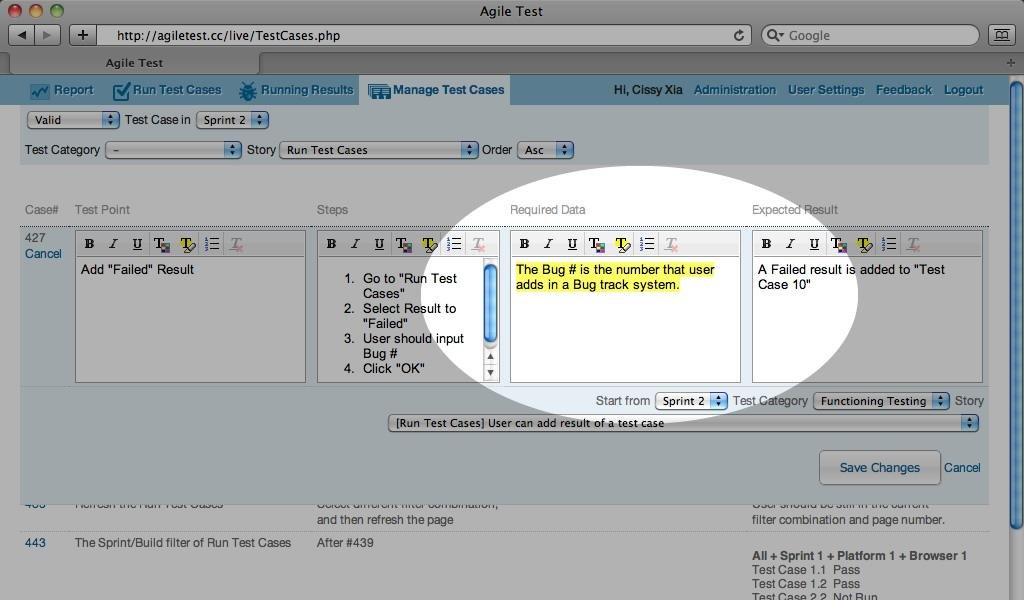Toggle bold in the Test Point editor
Screen dimensions: 1024x600
pos(89,243)
